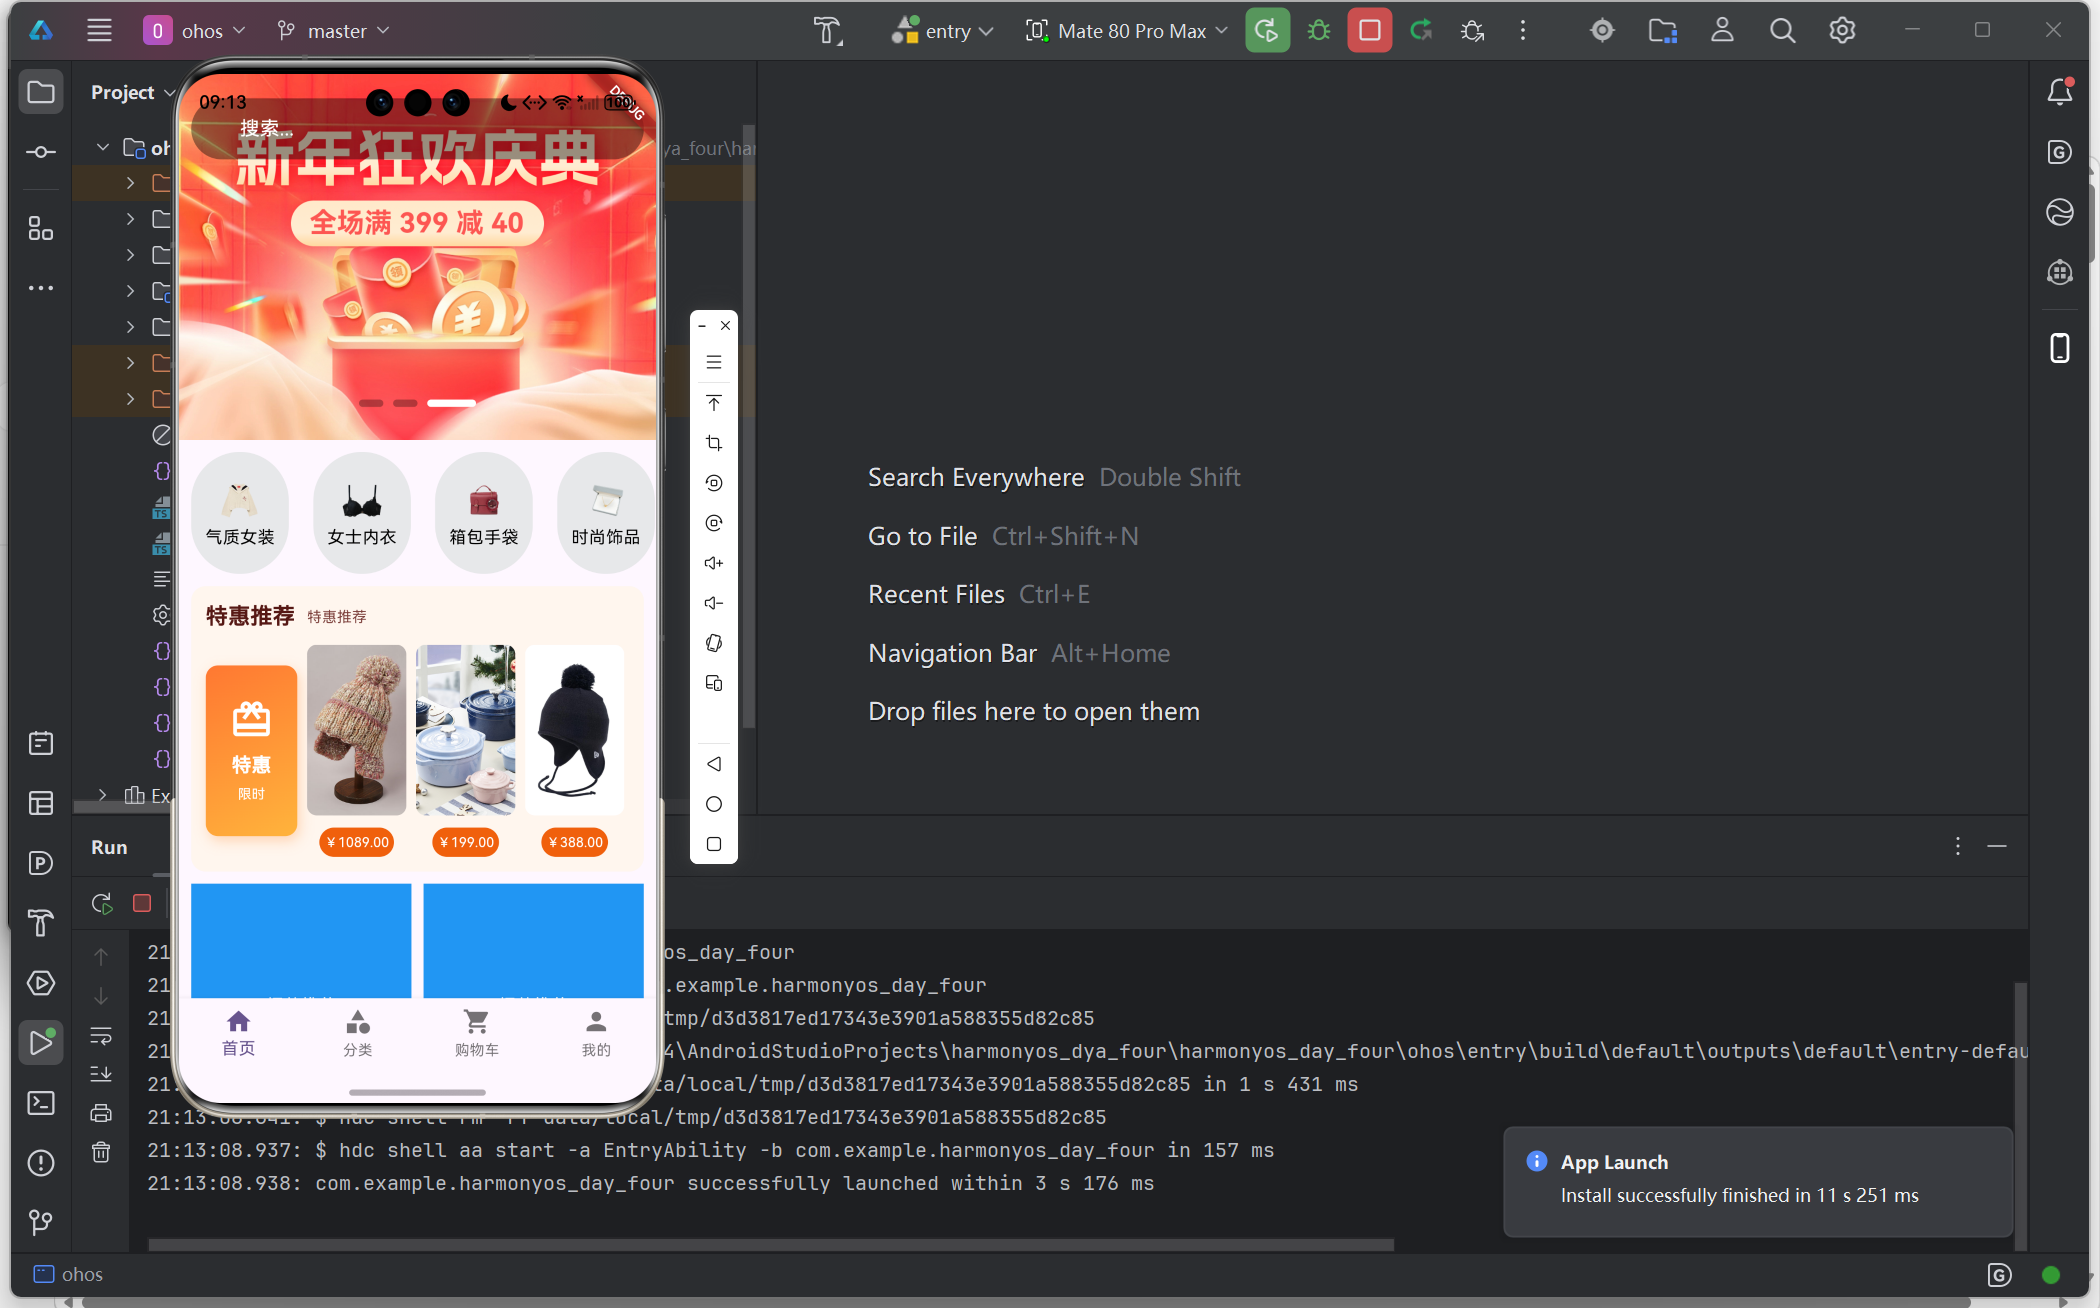Click the green Run entry button

1267,31
